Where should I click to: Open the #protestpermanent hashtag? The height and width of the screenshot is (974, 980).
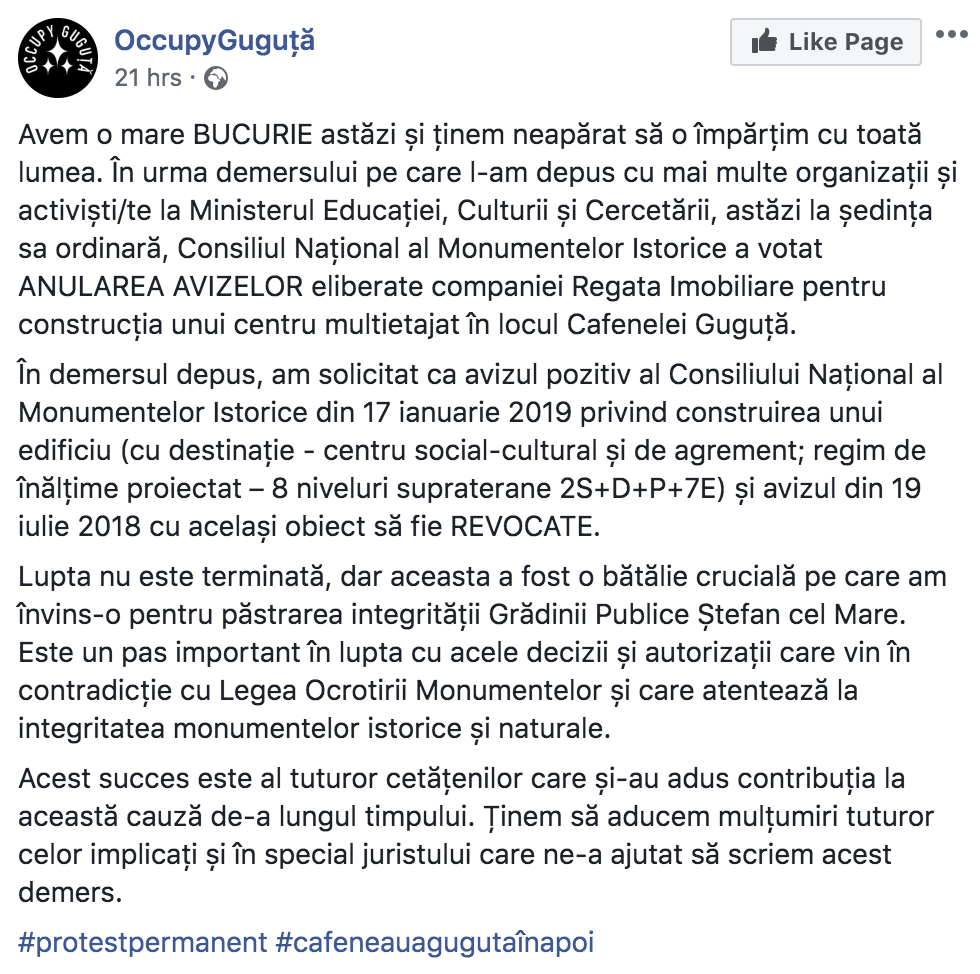[x=142, y=942]
